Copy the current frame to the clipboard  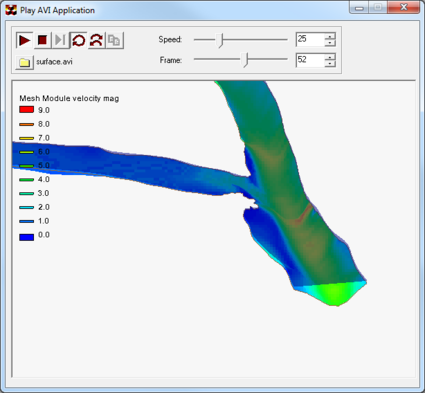(x=115, y=40)
